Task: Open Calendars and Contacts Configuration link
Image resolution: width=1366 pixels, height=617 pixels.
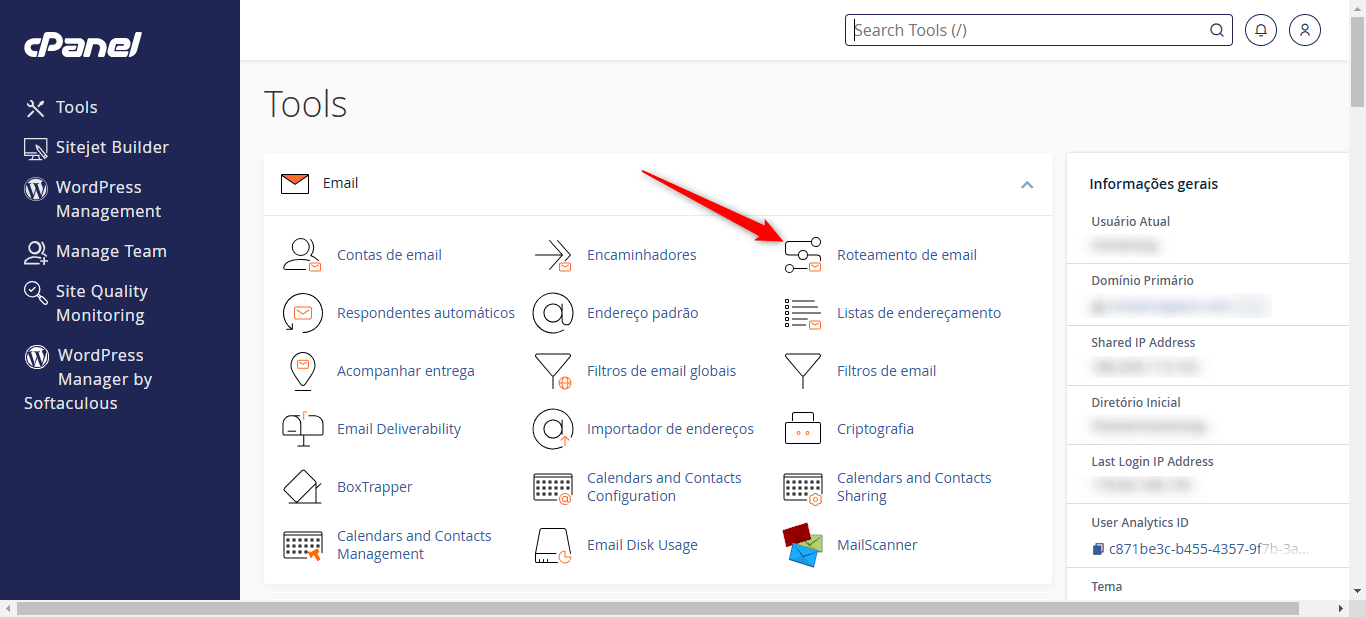Action: pyautogui.click(x=664, y=487)
